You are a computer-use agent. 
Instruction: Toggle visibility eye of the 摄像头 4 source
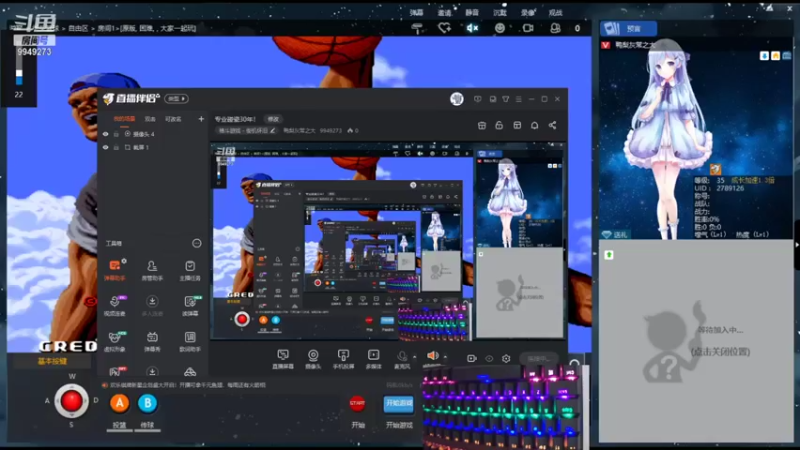coord(106,134)
